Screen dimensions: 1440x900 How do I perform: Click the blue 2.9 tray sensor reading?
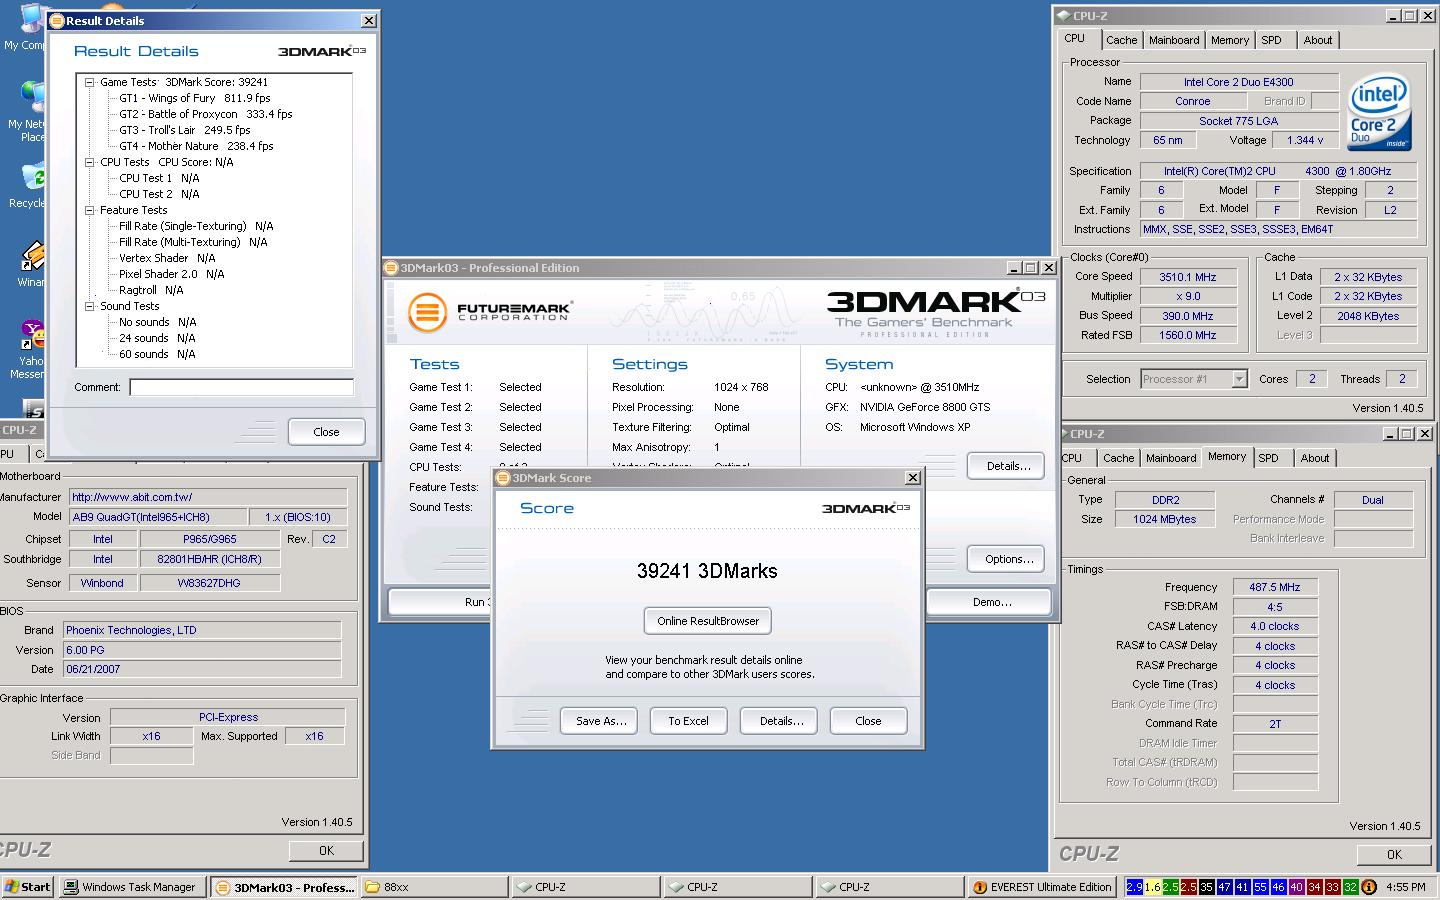1134,887
